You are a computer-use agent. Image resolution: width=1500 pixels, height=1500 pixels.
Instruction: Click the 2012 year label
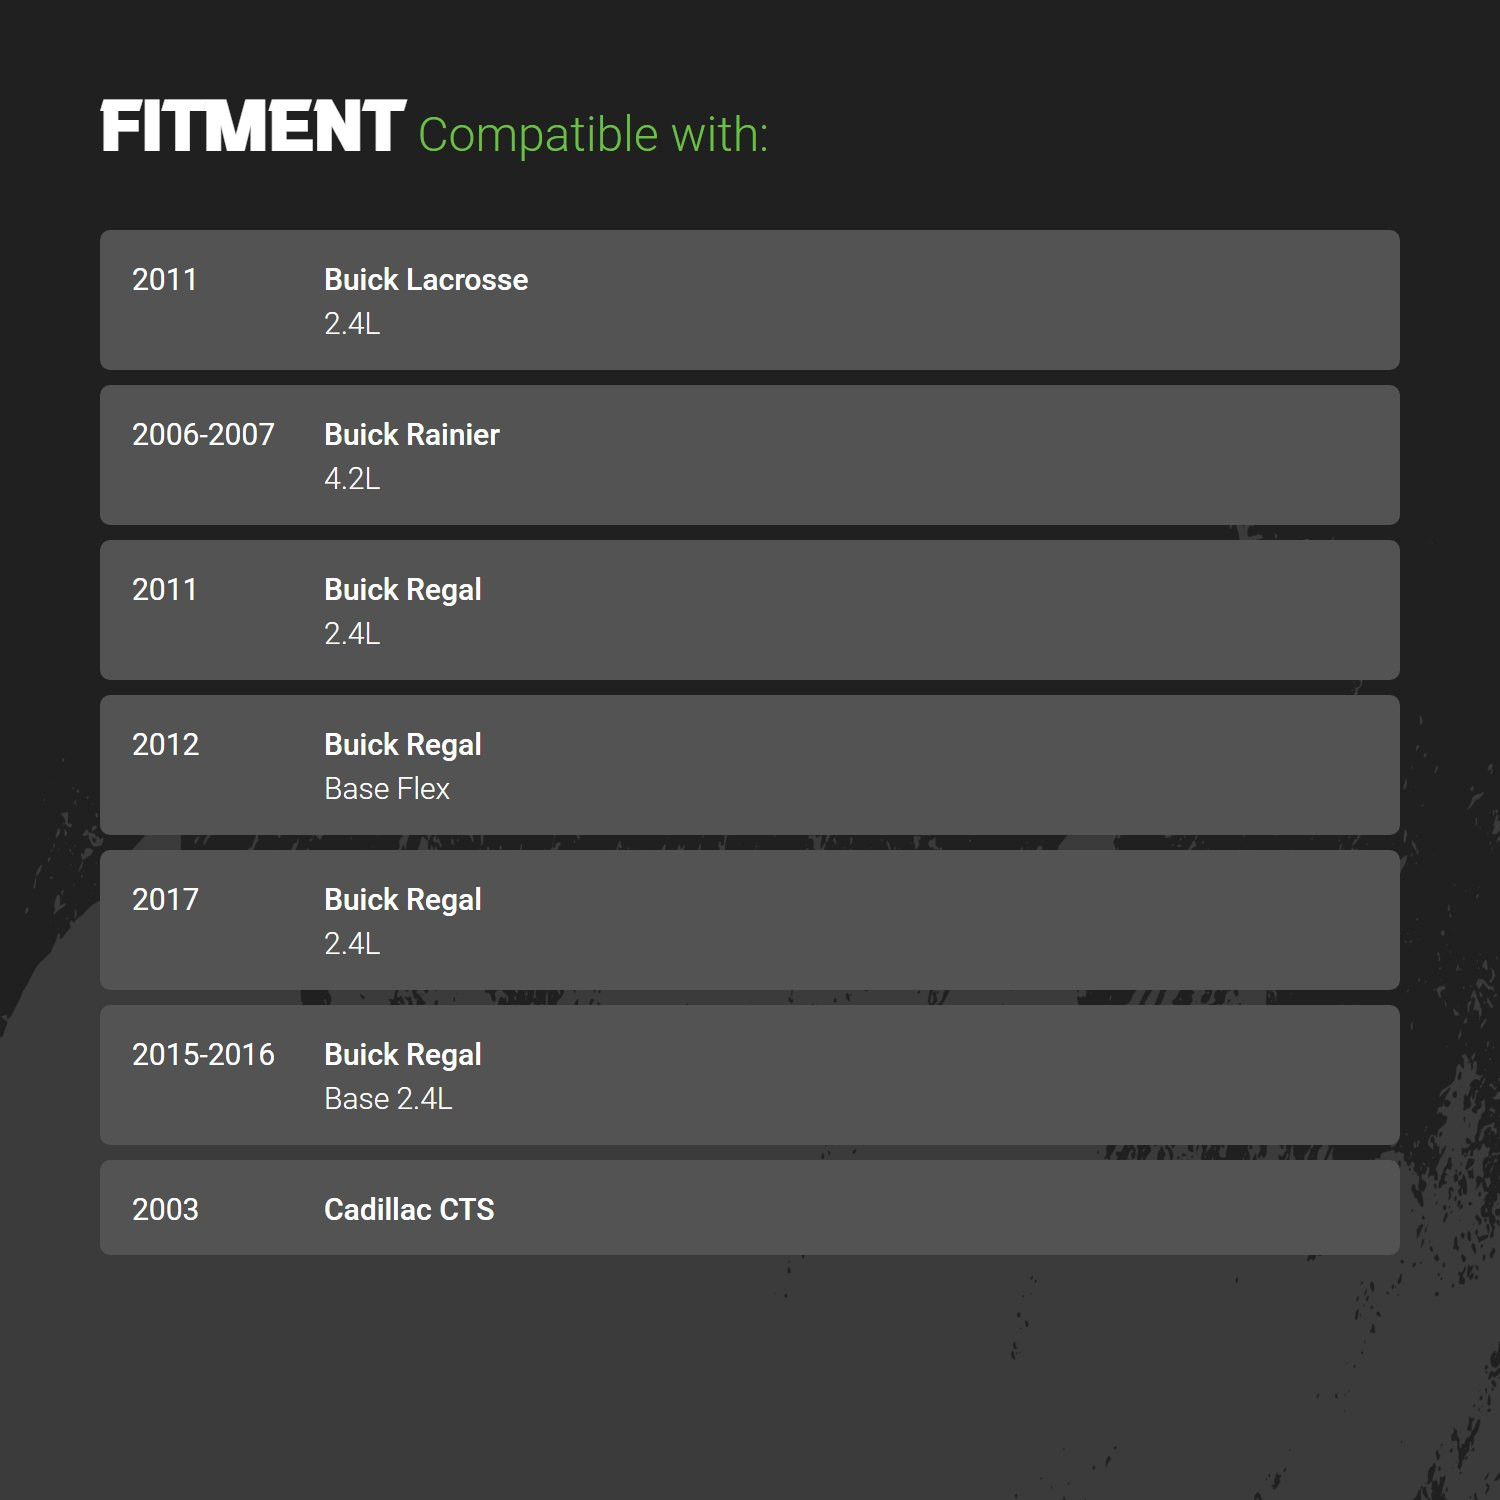pos(165,745)
